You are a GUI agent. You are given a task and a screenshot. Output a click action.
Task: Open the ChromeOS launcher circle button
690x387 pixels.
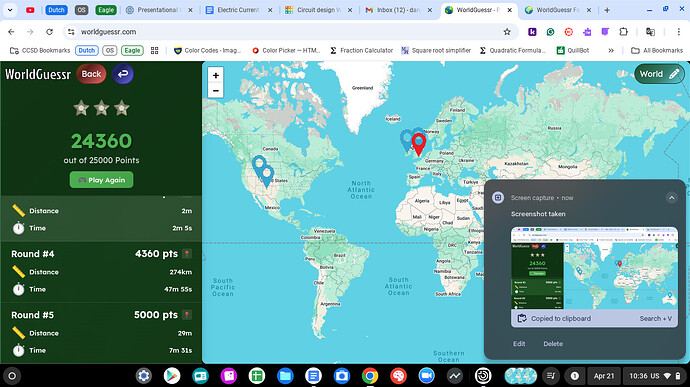pos(12,376)
